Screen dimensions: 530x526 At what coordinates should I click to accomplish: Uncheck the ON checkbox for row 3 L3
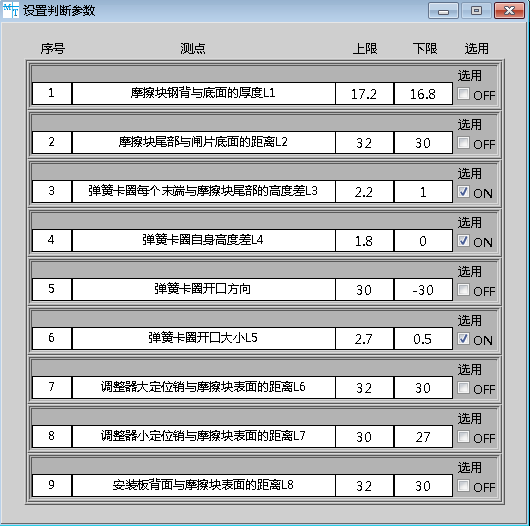tap(463, 192)
